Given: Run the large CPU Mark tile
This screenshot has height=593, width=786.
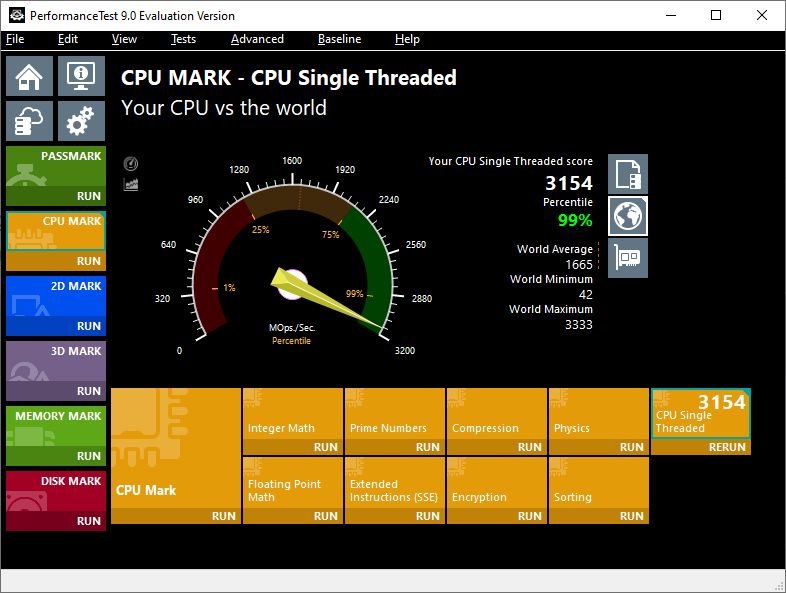Looking at the screenshot, I should coord(176,516).
